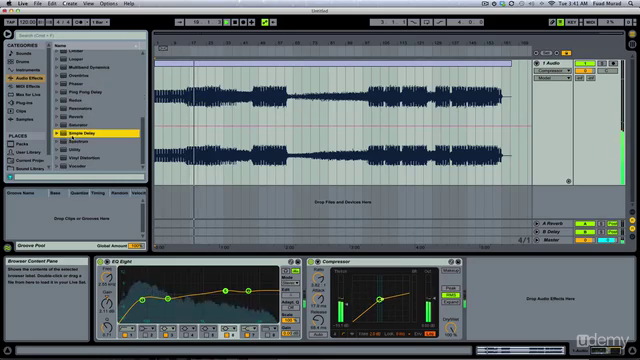Arm the 1 Audio track for recording
The width and height of the screenshot is (640, 360).
point(613,63)
